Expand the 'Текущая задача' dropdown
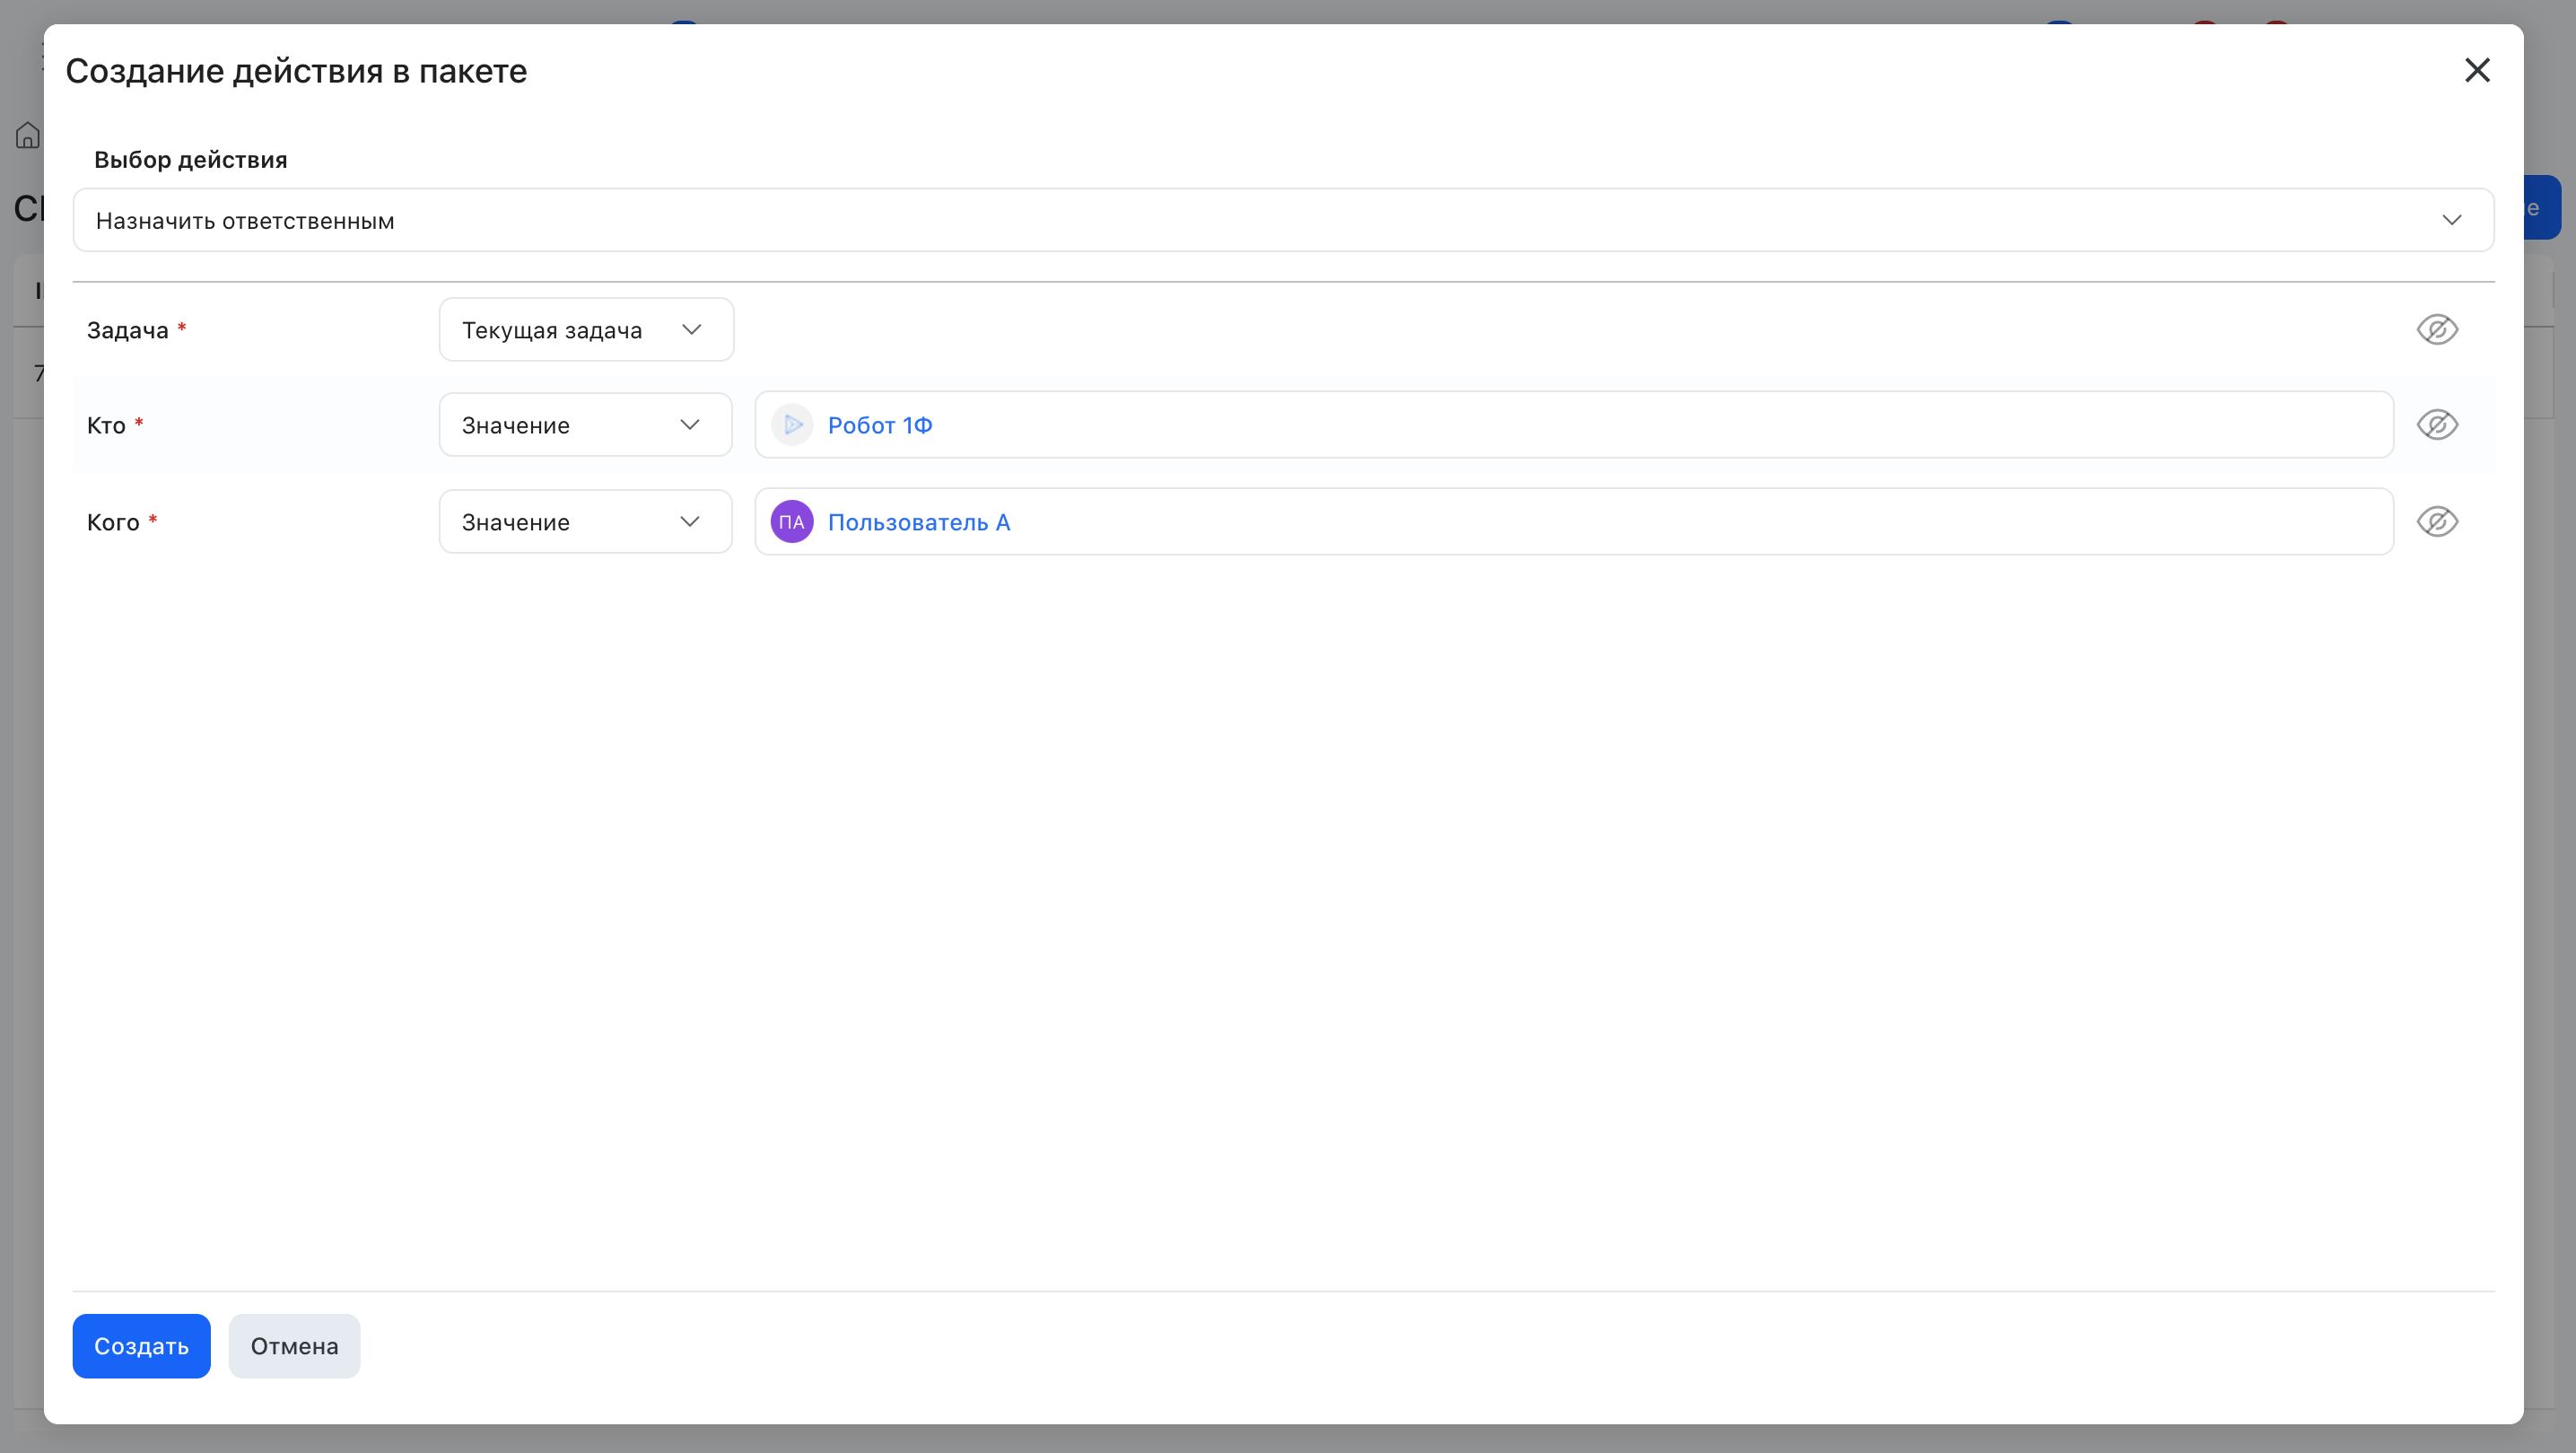The width and height of the screenshot is (2576, 1453). point(586,330)
